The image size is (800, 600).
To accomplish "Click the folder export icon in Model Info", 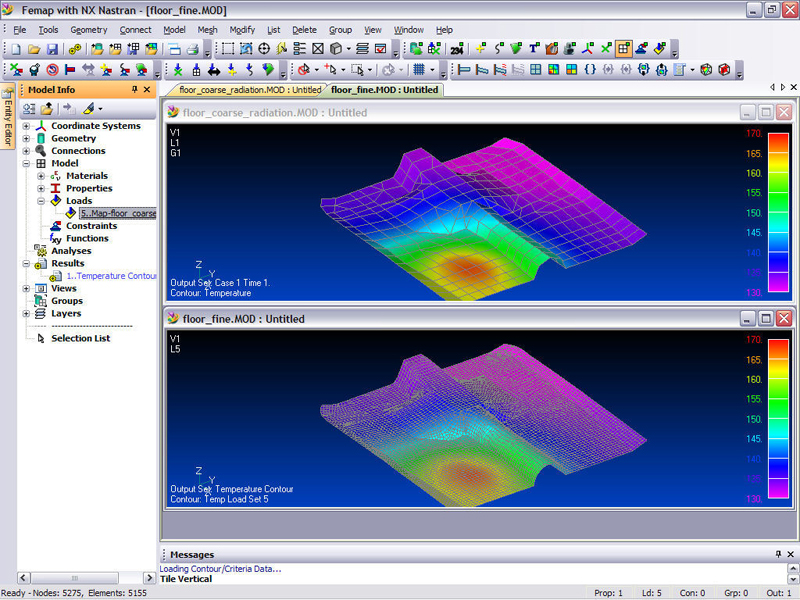I will [47, 109].
